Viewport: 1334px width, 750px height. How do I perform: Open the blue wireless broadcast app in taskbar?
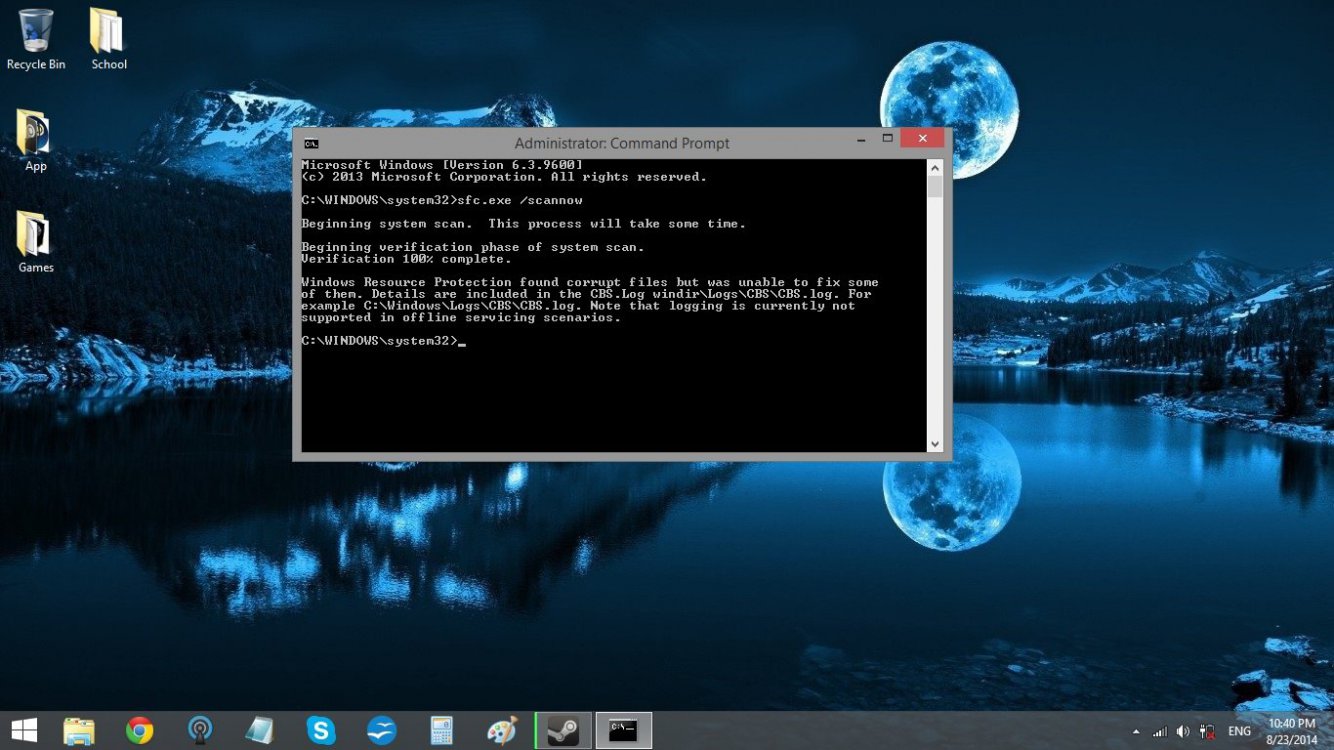[x=200, y=731]
